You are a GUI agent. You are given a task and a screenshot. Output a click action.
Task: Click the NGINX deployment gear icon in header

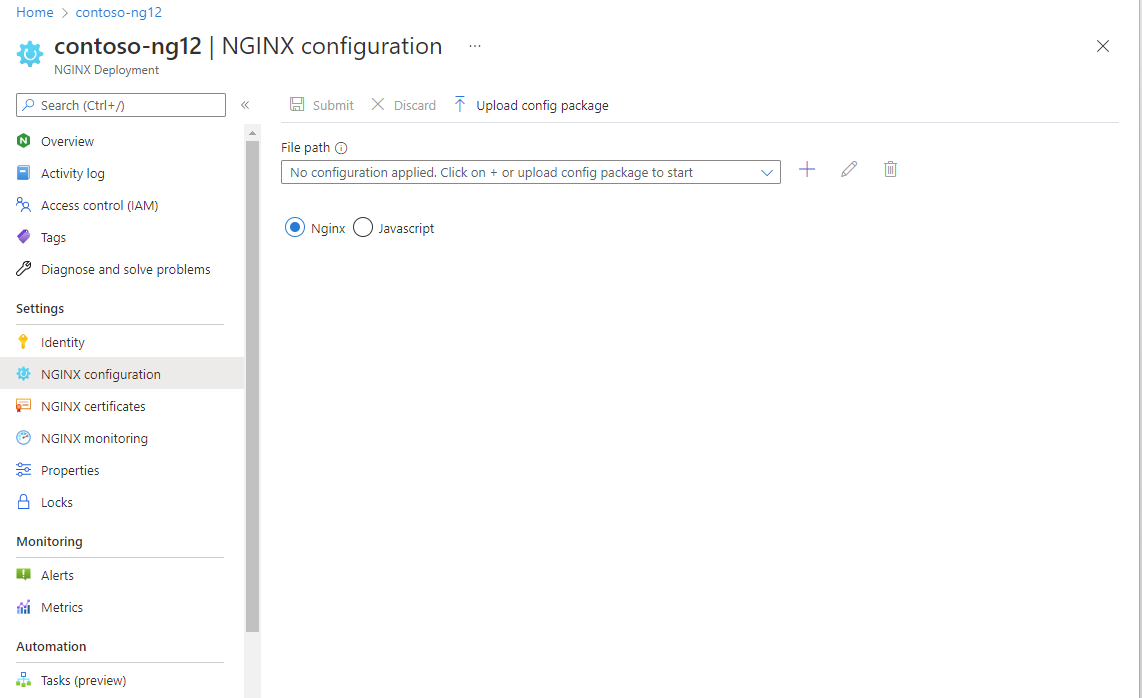[x=30, y=54]
